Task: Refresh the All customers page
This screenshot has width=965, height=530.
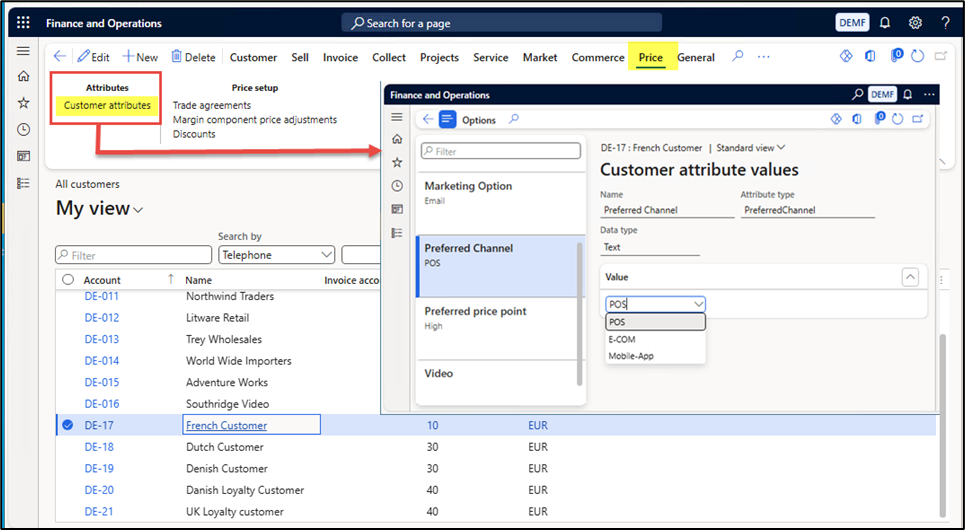Action: coord(918,57)
